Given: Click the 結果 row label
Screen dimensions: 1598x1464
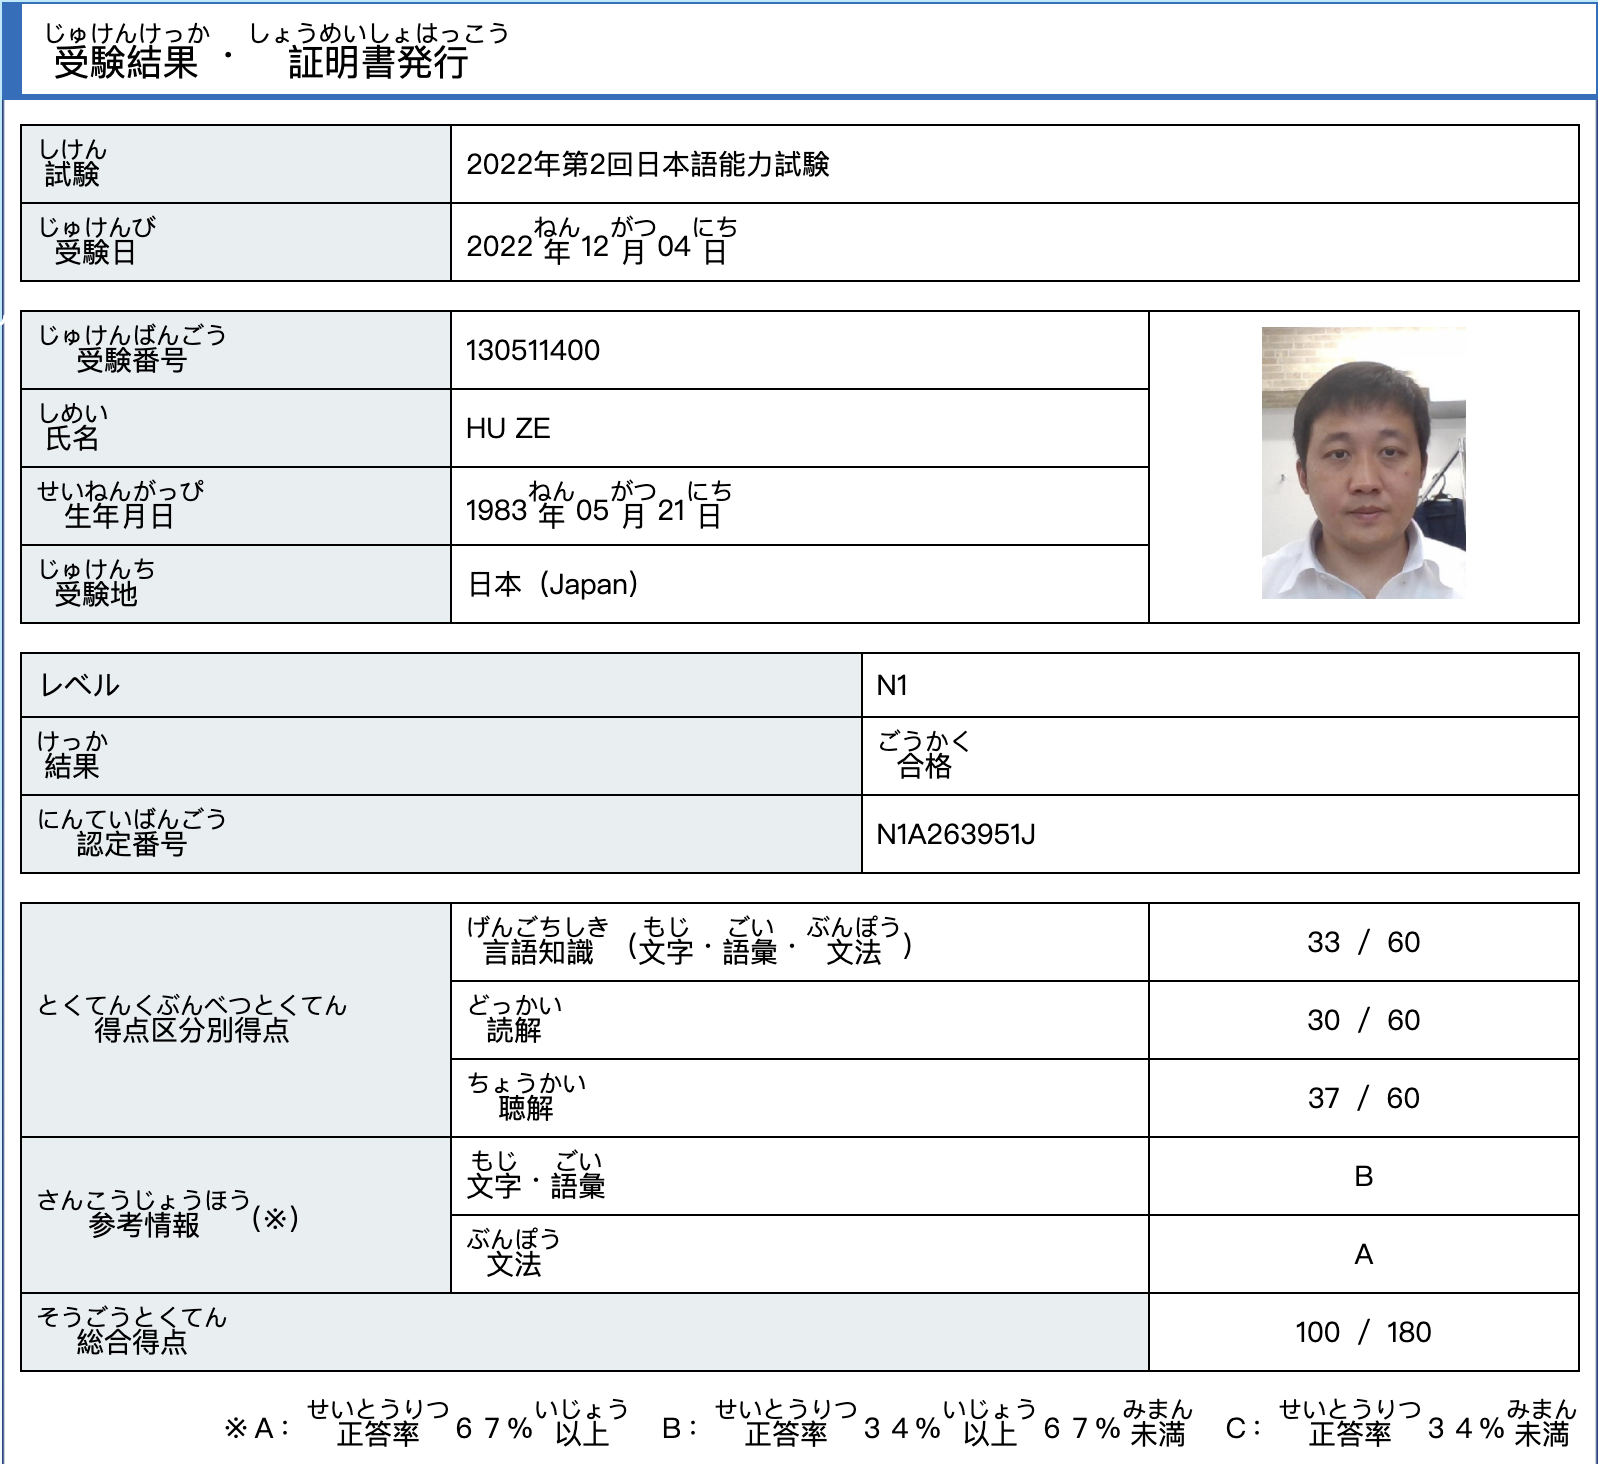Looking at the screenshot, I should [72, 755].
